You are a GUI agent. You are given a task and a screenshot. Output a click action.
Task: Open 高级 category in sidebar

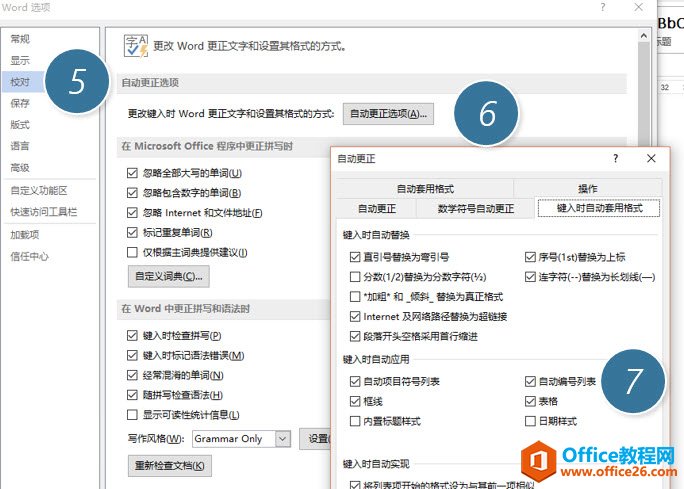20,168
